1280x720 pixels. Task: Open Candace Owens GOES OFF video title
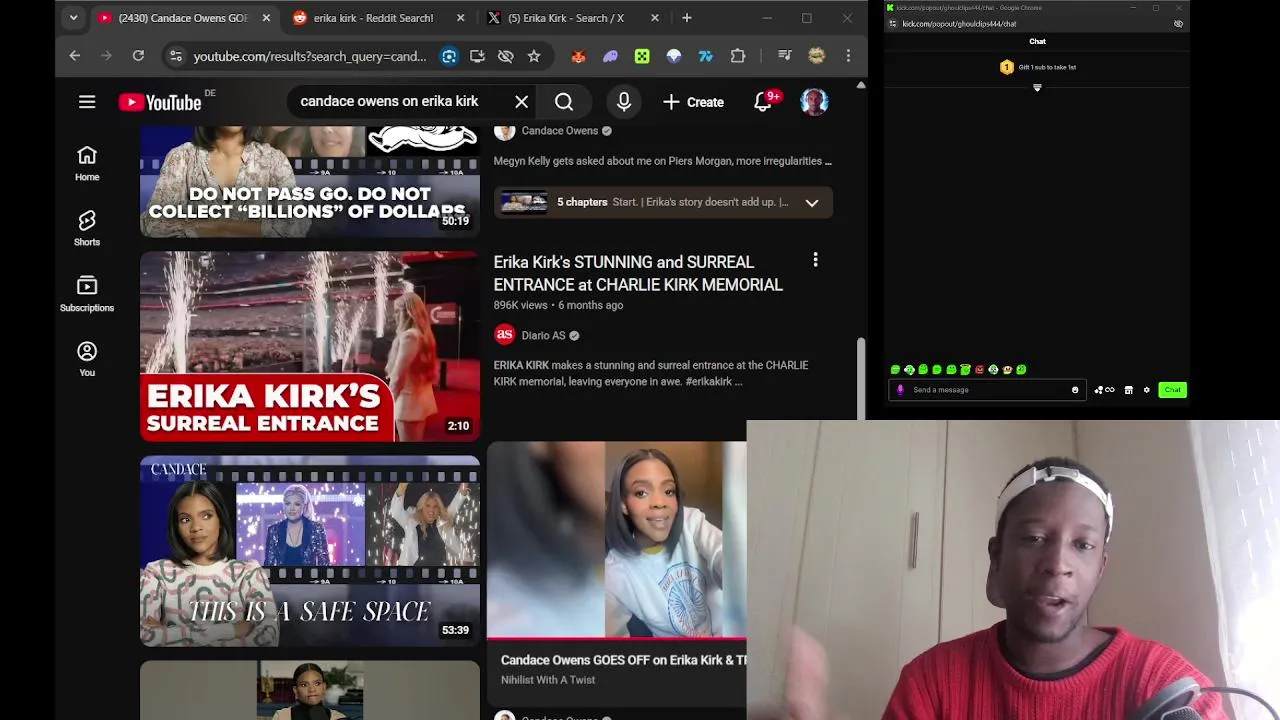(623, 660)
